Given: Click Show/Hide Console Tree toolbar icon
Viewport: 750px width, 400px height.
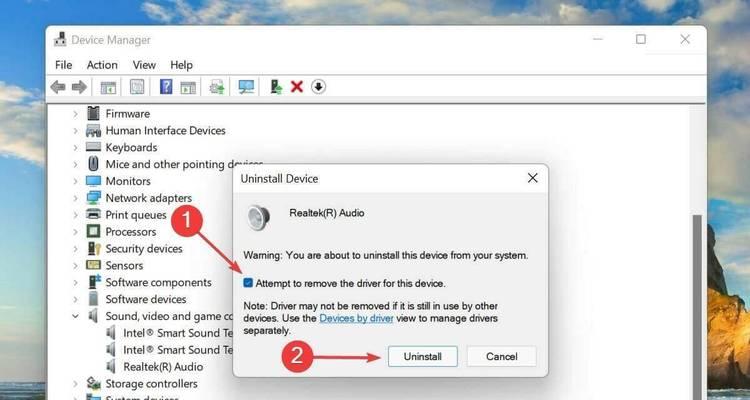Looking at the screenshot, I should (x=109, y=87).
